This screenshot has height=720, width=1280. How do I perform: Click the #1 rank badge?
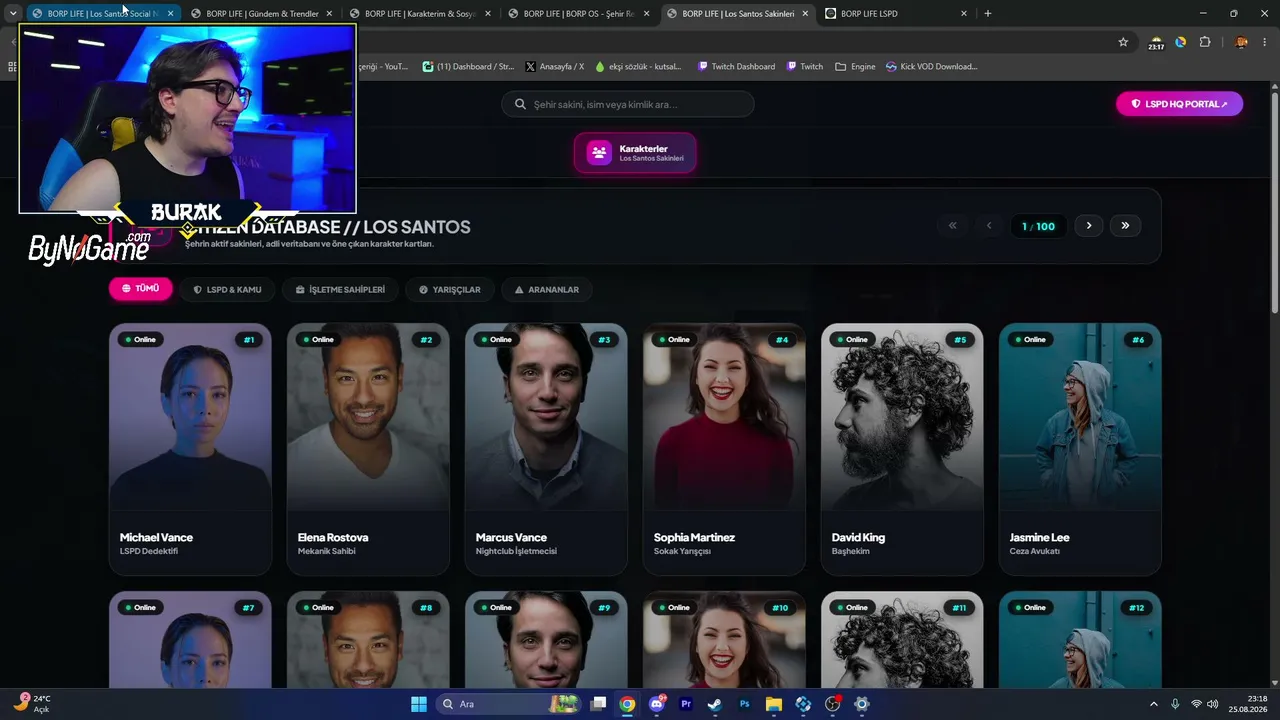249,340
